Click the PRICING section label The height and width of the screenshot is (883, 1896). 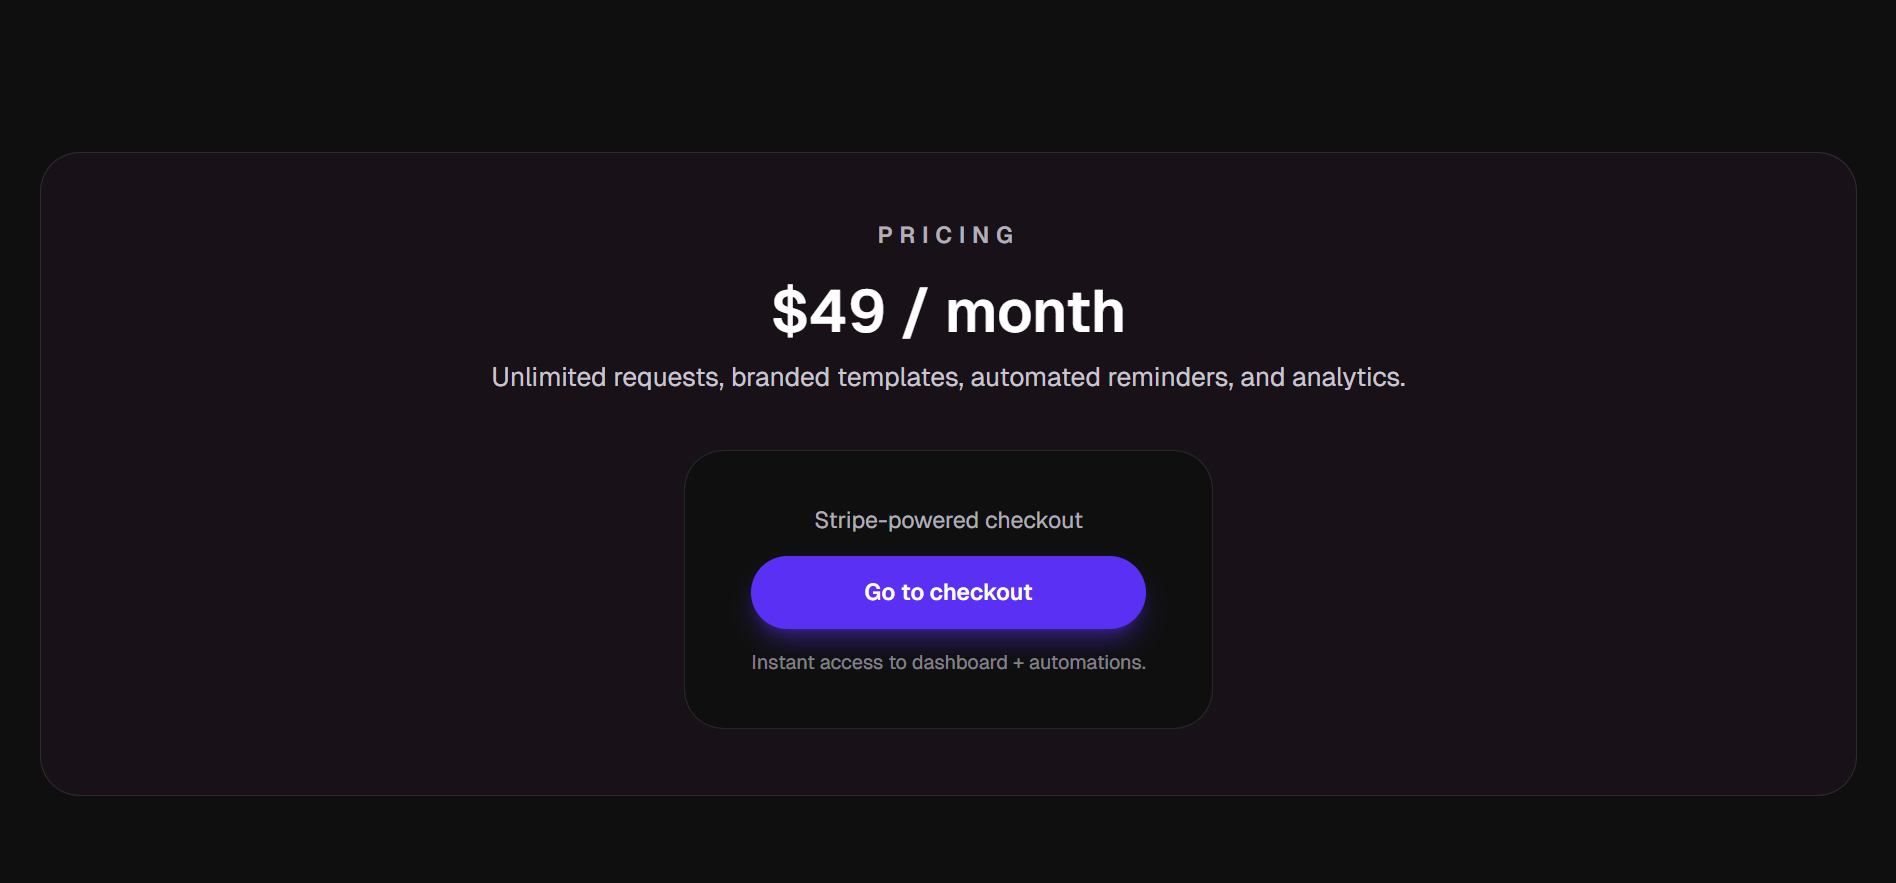click(x=946, y=234)
